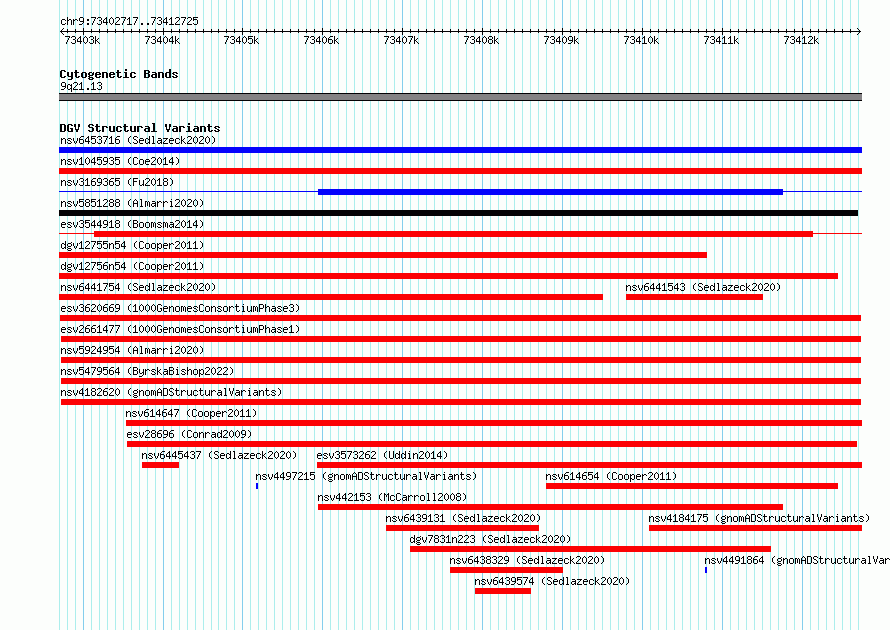Open dgv12755n54 (Cooper2011) label
This screenshot has height=630, width=890.
tap(132, 245)
